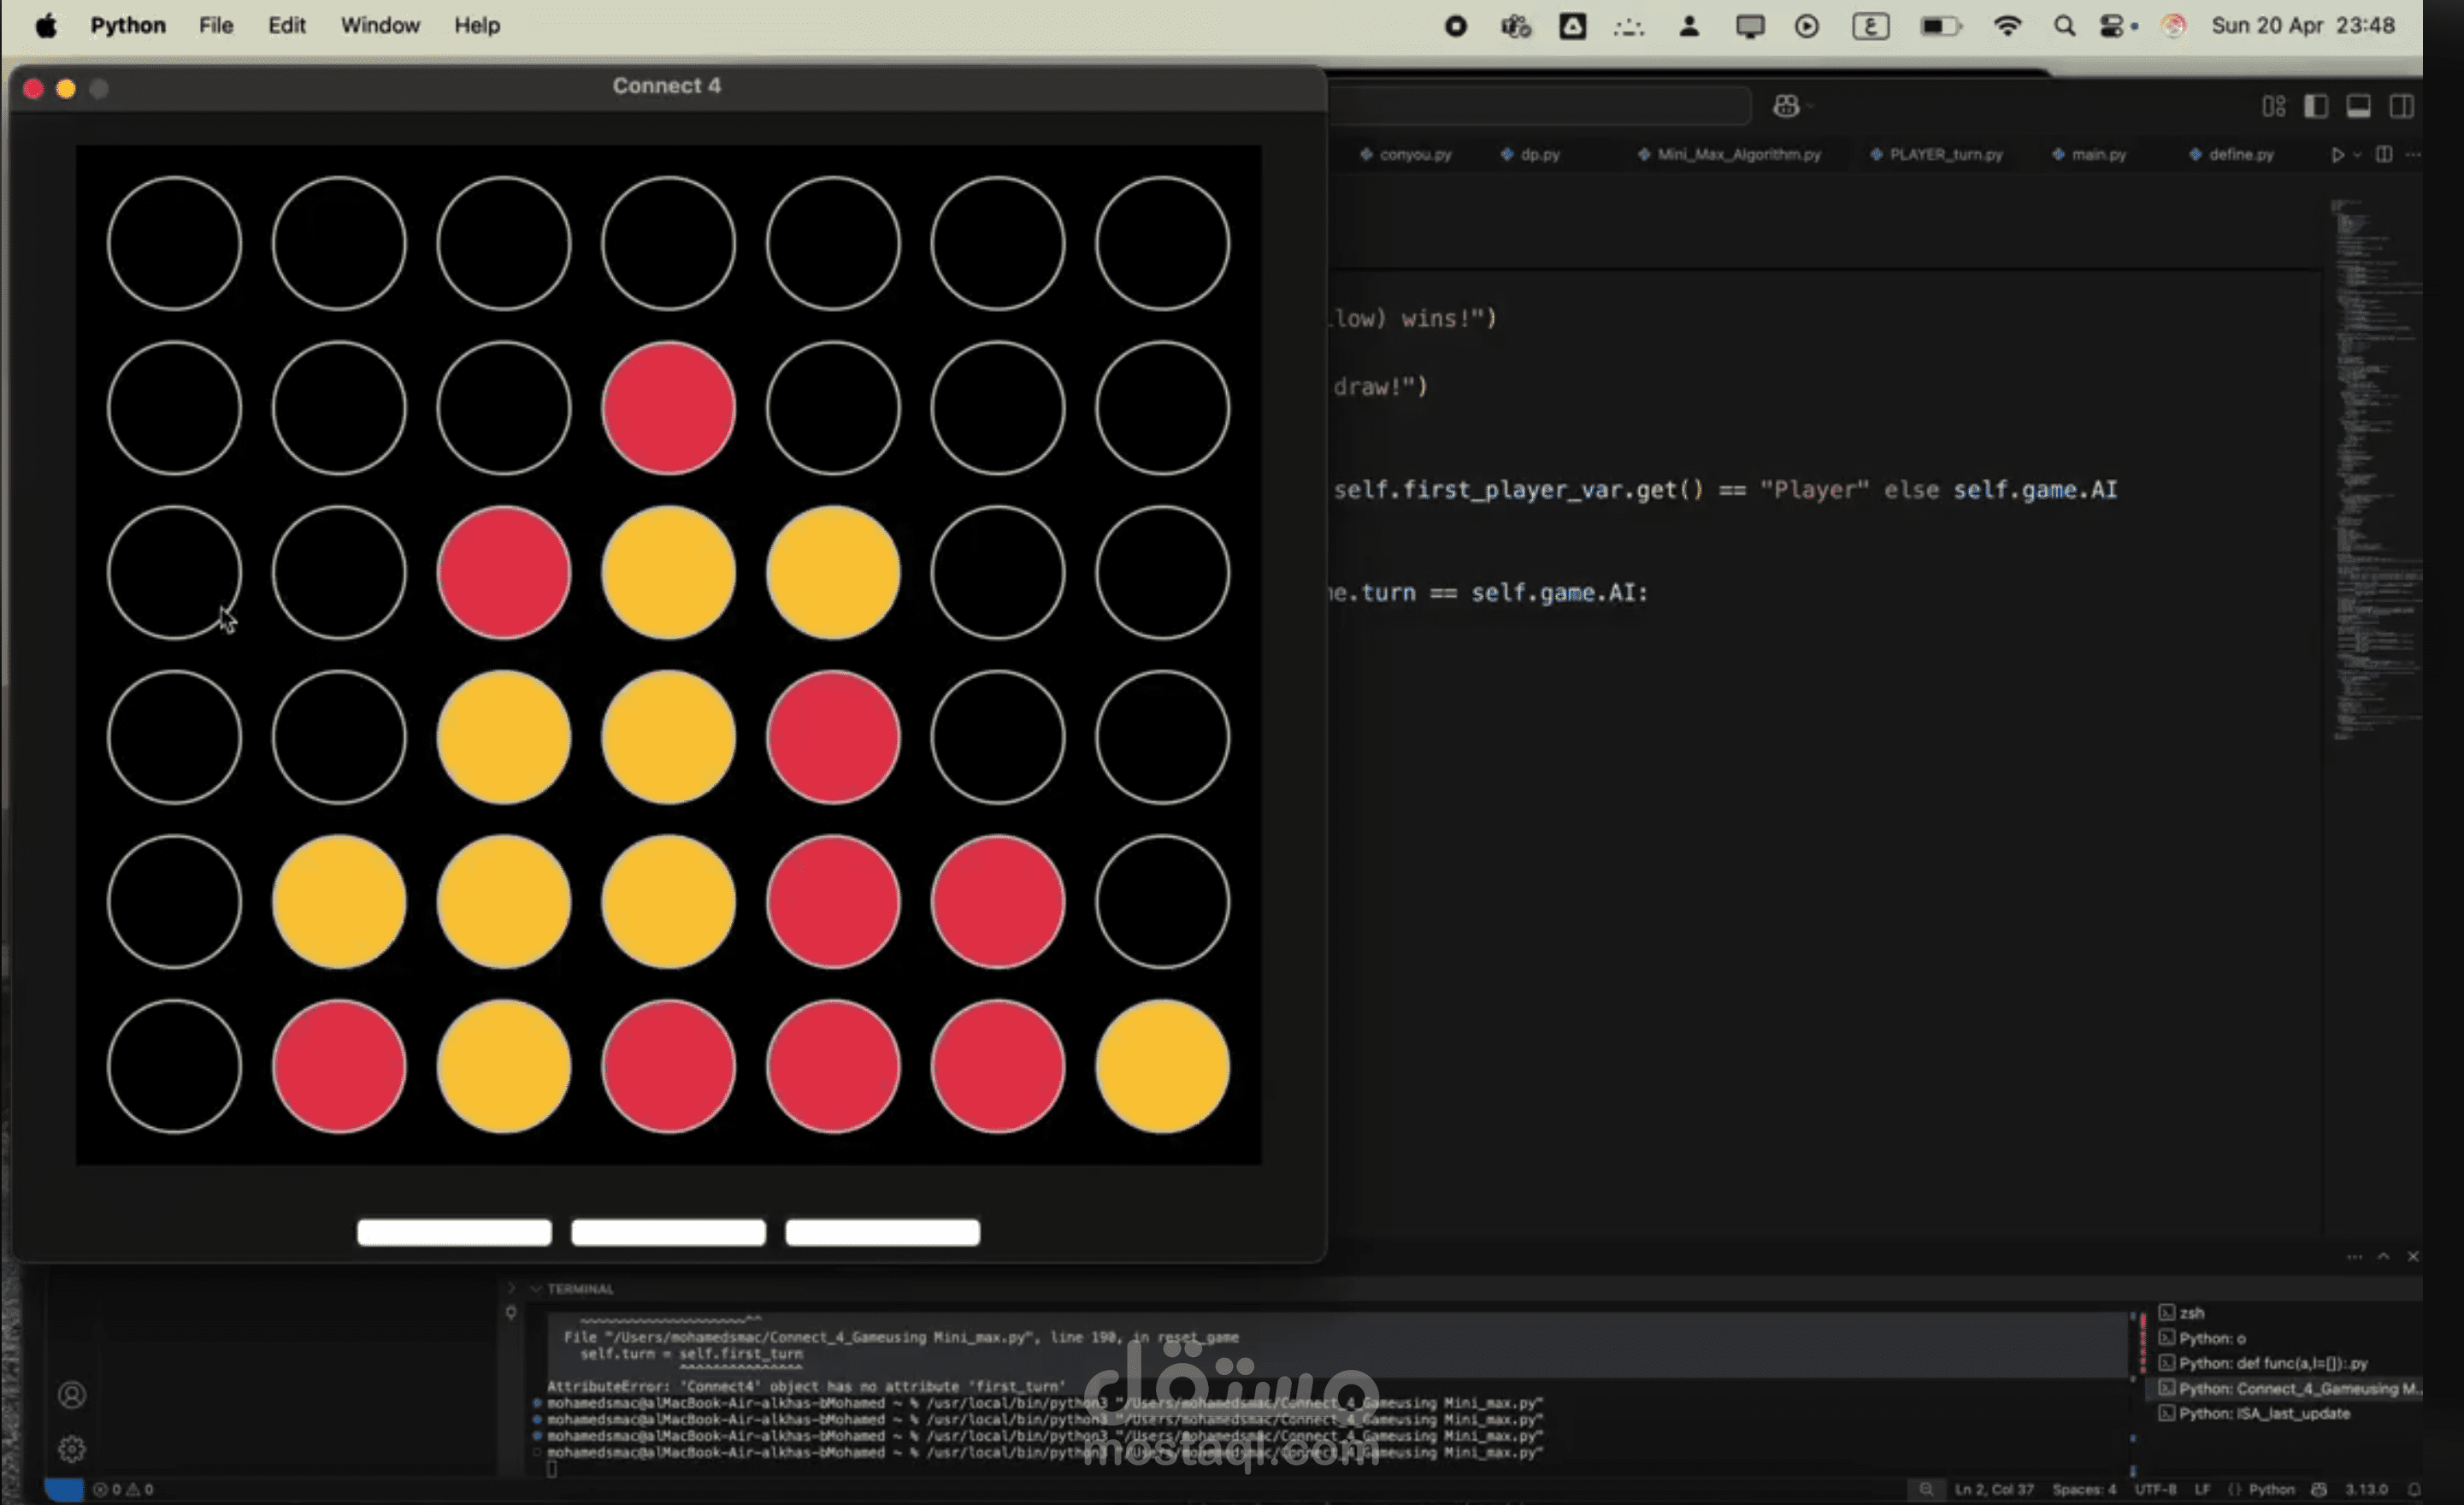Toggle the bottom panel visibility icon
2464x1505 pixels.
[2359, 106]
